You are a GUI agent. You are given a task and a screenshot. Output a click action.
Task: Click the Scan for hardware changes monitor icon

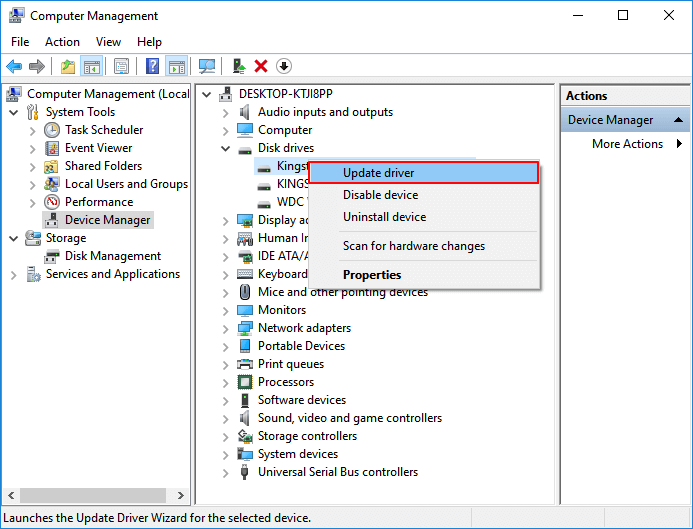pos(207,66)
